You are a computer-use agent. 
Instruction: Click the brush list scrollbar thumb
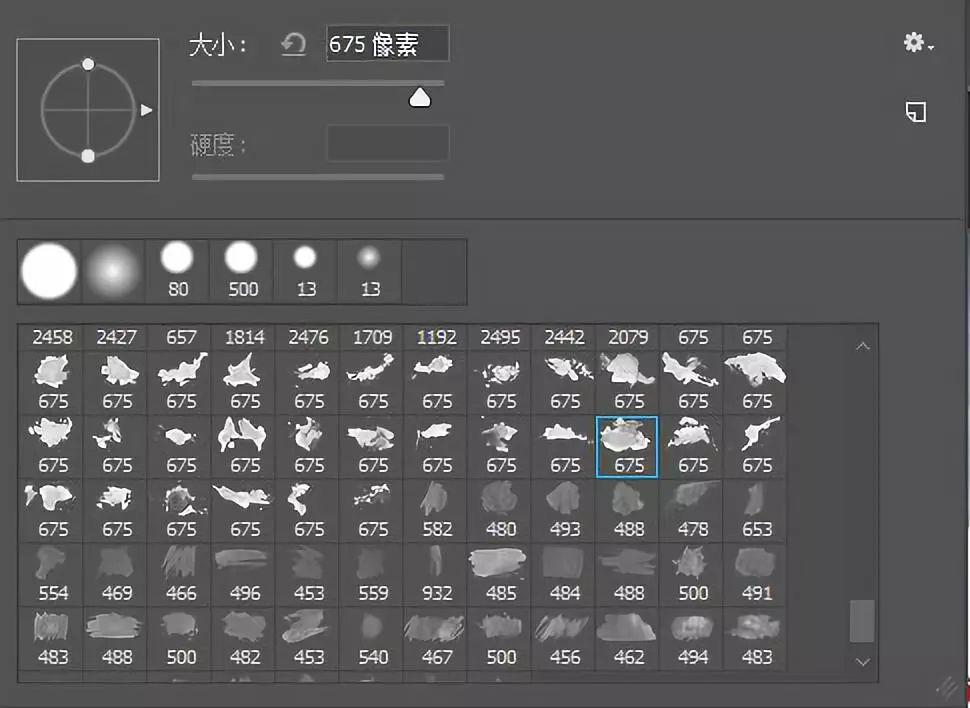862,621
